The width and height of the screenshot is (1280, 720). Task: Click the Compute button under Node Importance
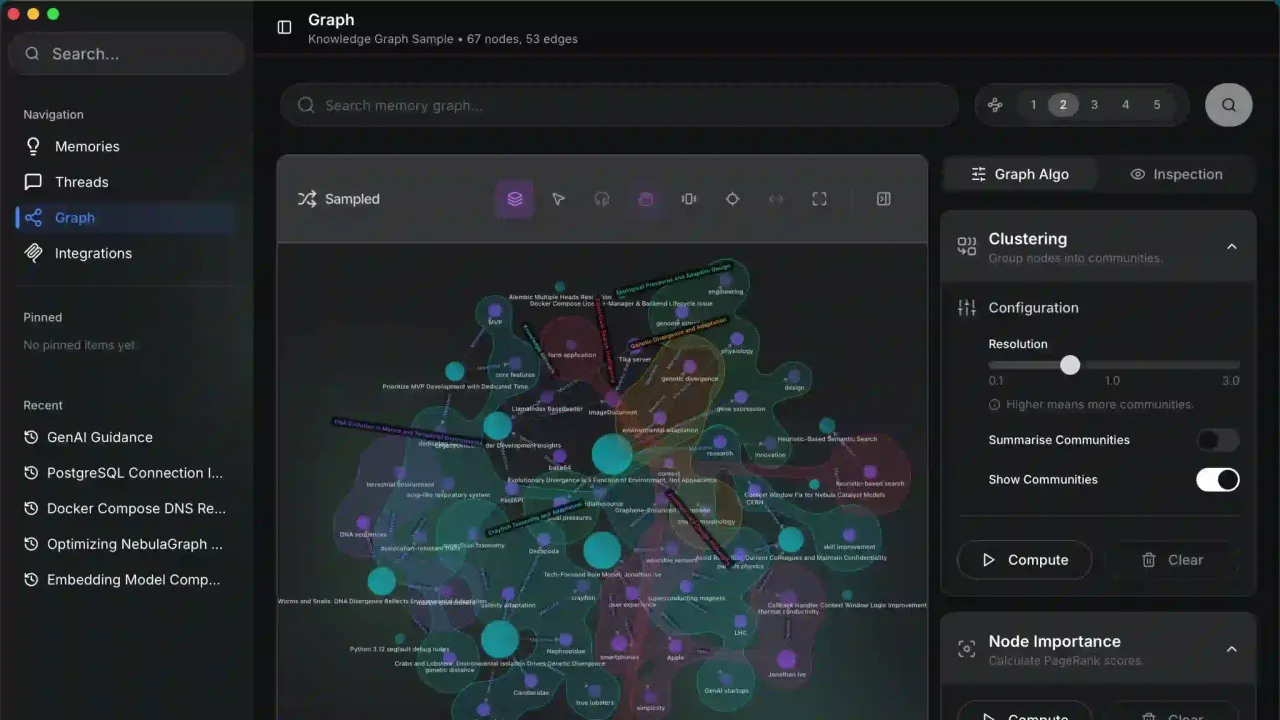1024,711
